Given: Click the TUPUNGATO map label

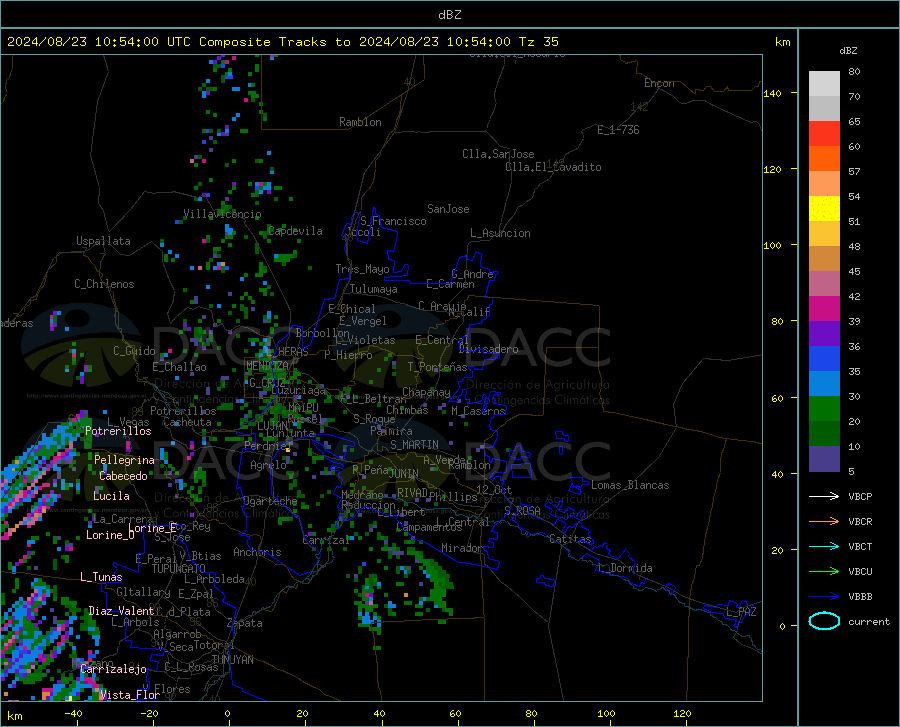Looking at the screenshot, I should pyautogui.click(x=179, y=569).
